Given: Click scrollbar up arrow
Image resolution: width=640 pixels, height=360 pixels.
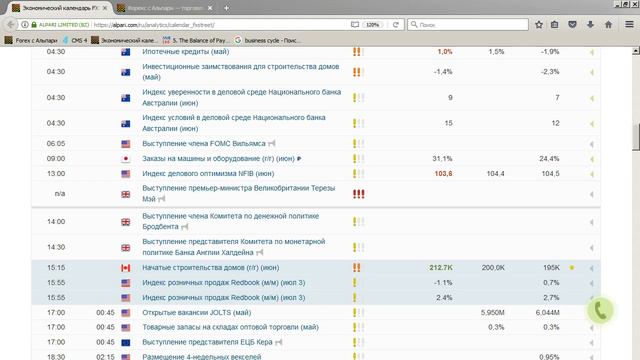Looking at the screenshot, I should coord(636,51).
